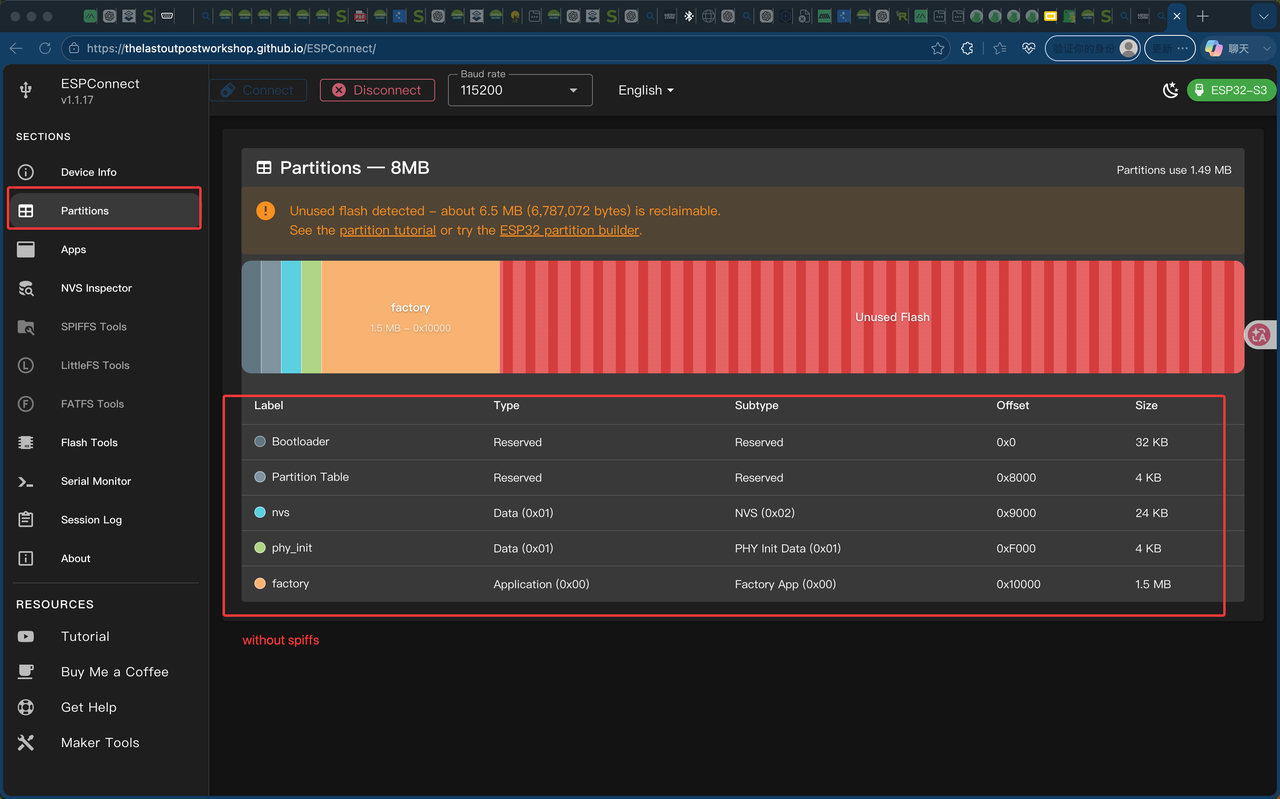This screenshot has height=799, width=1280.
Task: Open SPIFFS Tools section
Action: [x=103, y=327]
